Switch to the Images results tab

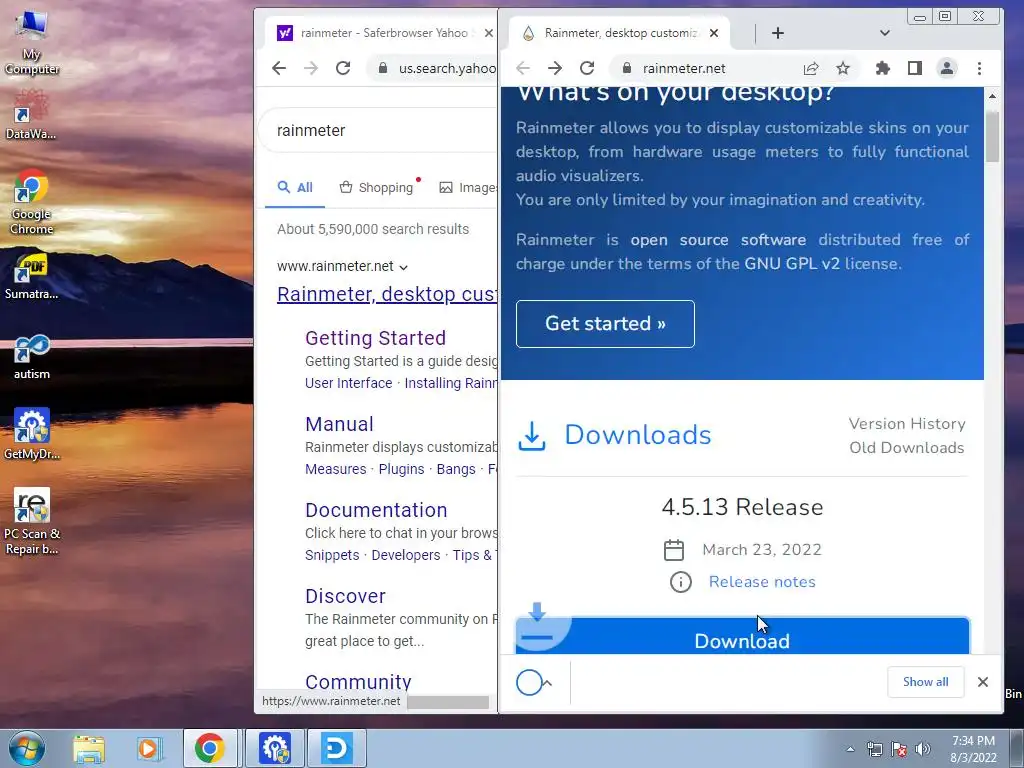point(468,187)
